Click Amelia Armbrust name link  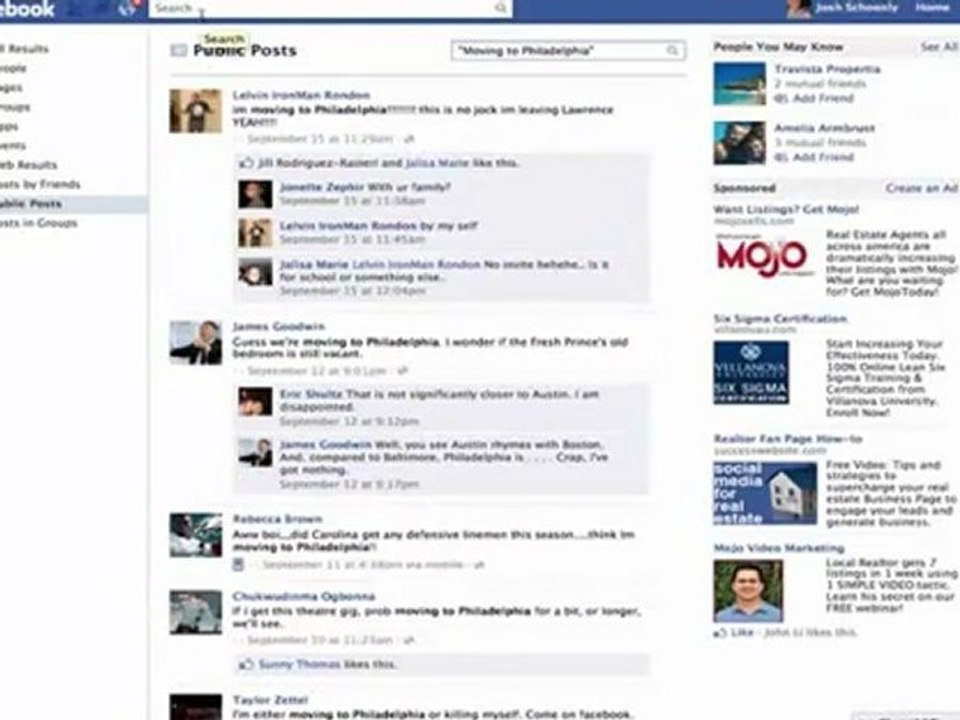(824, 128)
